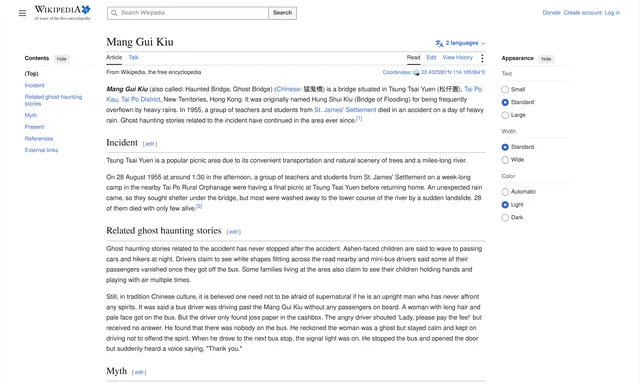This screenshot has height=384, width=640.
Task: Select Large text size
Action: tap(505, 115)
